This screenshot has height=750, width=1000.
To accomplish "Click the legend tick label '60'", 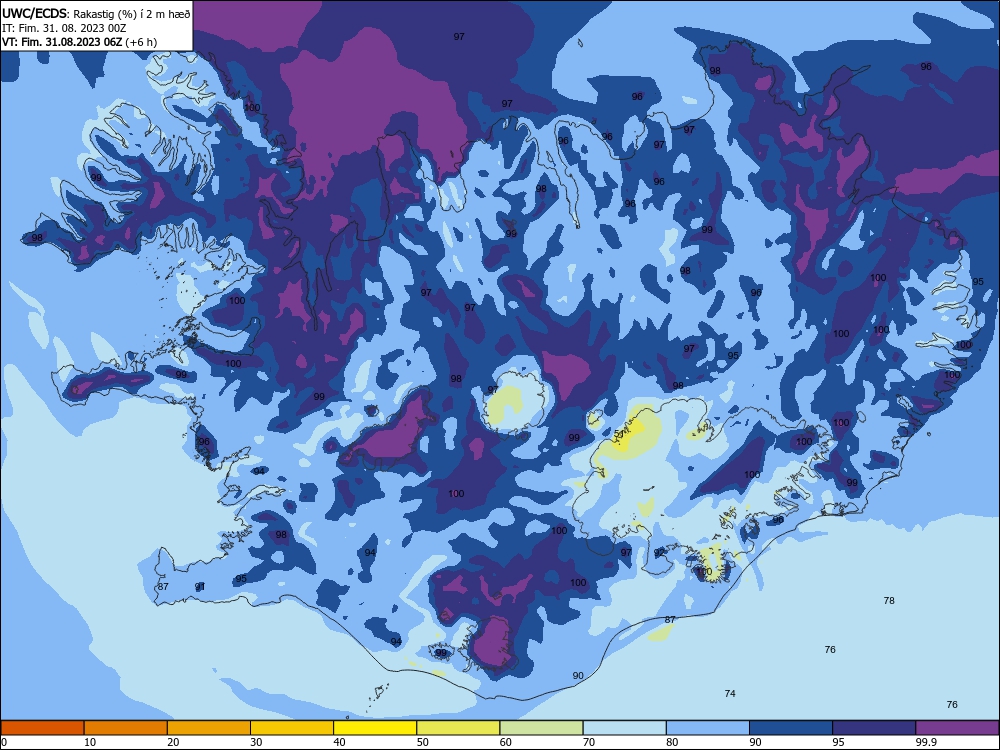I will coord(506,742).
